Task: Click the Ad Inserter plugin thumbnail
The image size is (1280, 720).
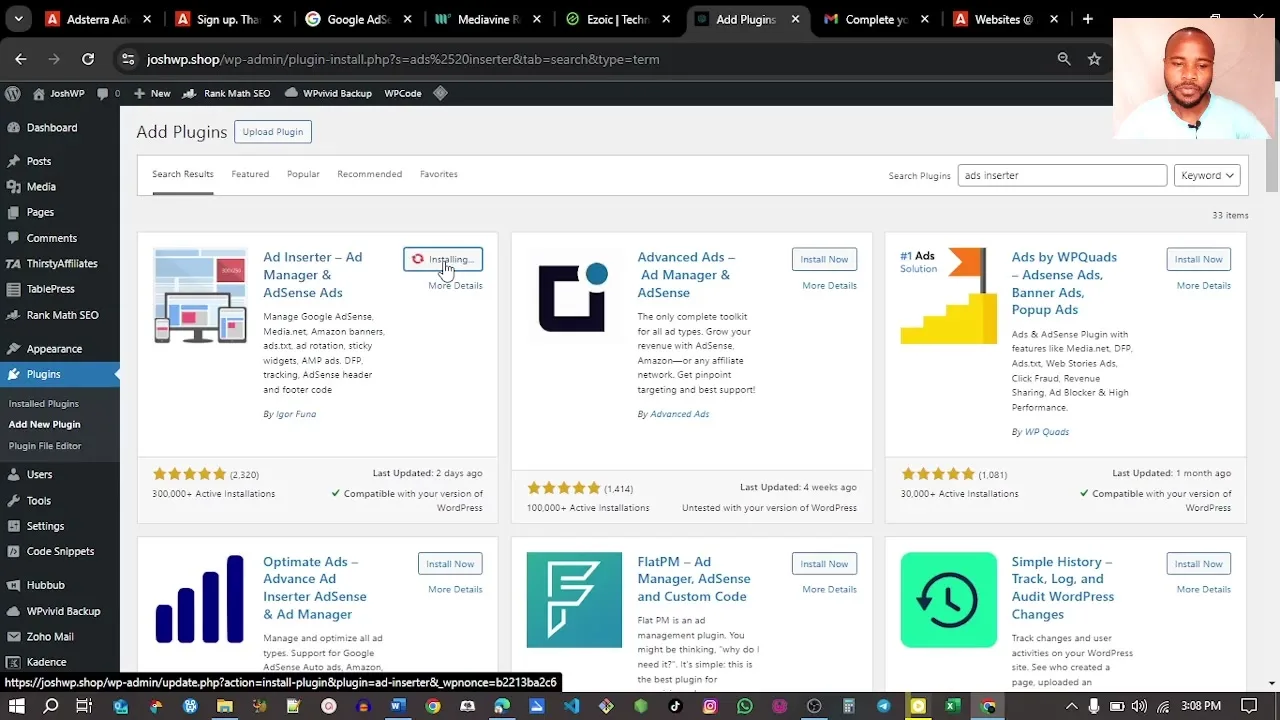Action: [x=200, y=296]
